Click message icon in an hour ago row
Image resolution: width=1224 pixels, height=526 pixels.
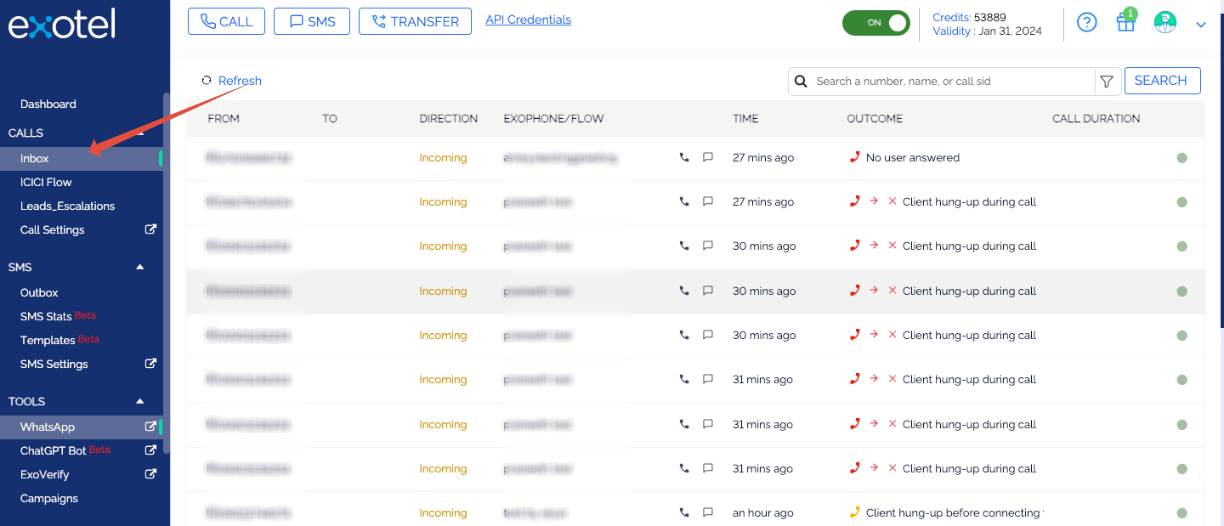point(708,512)
